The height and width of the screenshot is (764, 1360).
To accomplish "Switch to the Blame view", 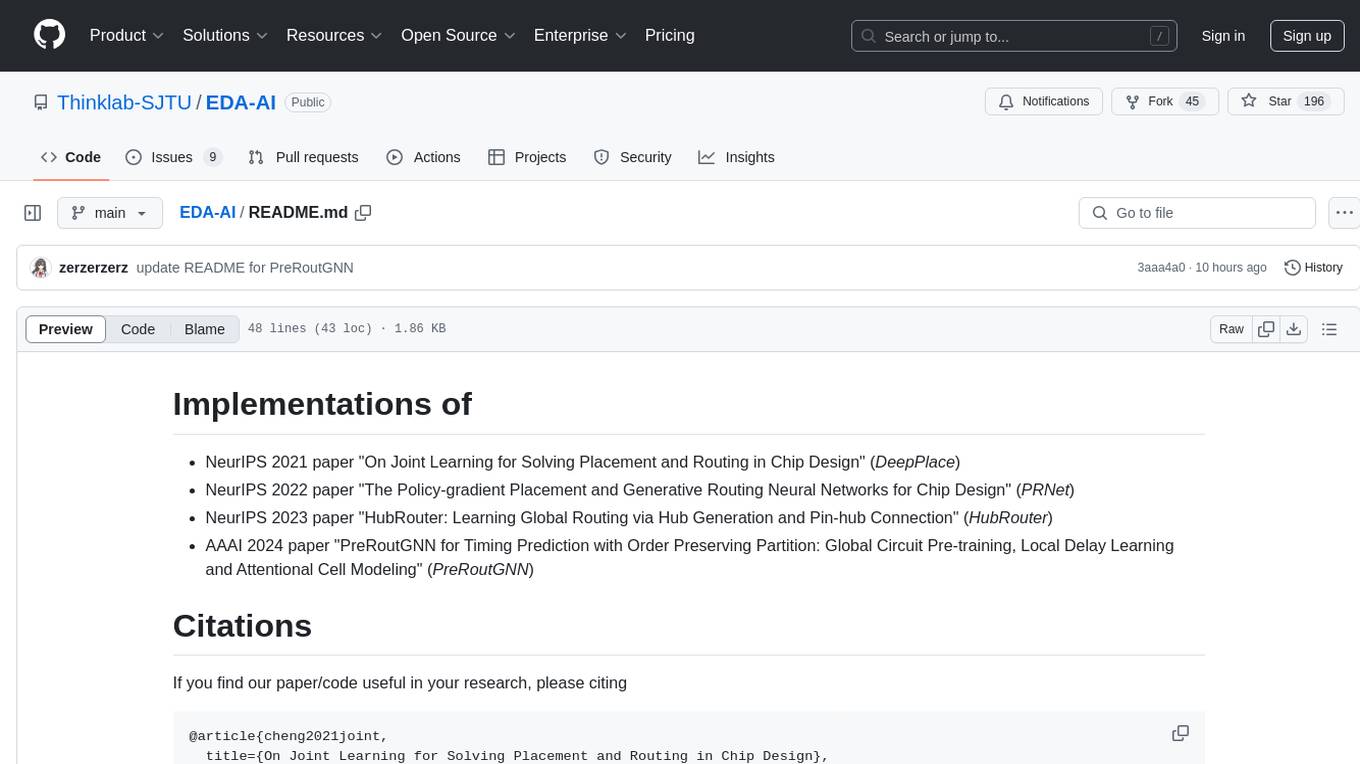I will click(204, 329).
